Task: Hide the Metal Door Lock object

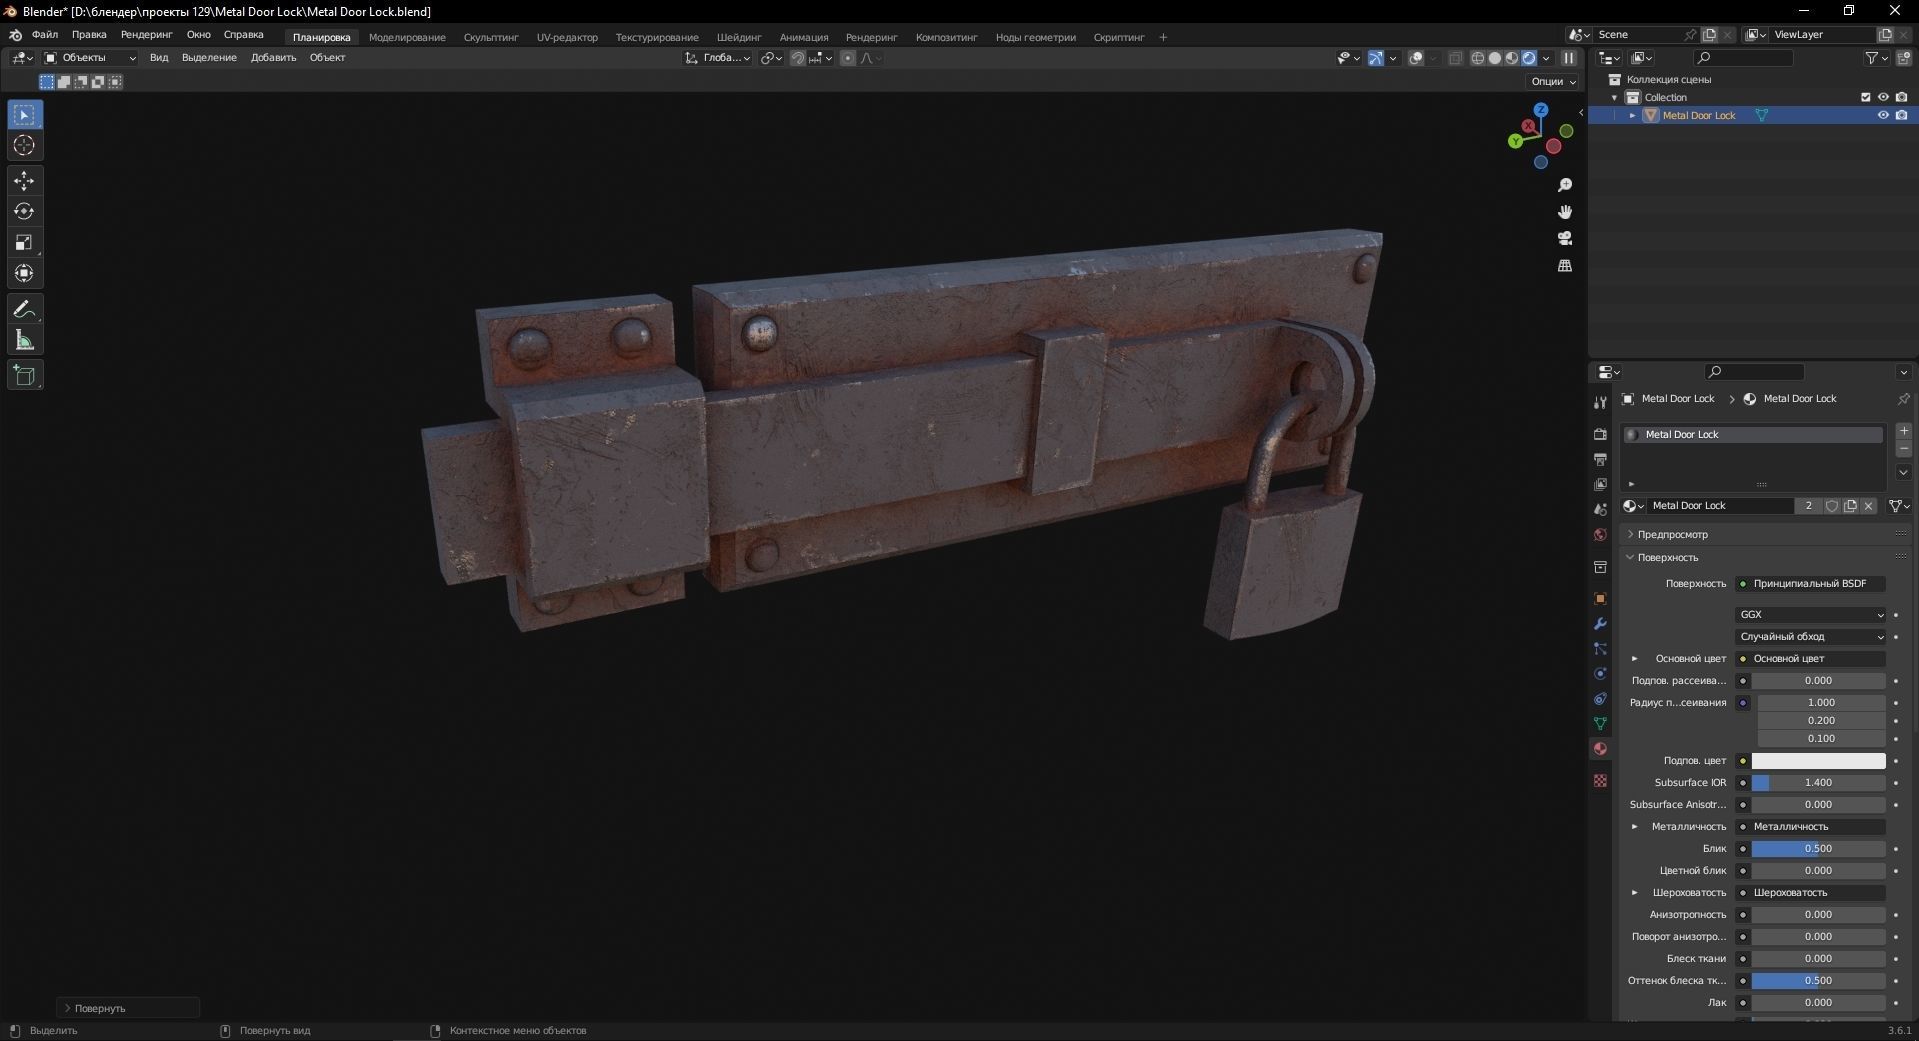Action: pyautogui.click(x=1883, y=115)
